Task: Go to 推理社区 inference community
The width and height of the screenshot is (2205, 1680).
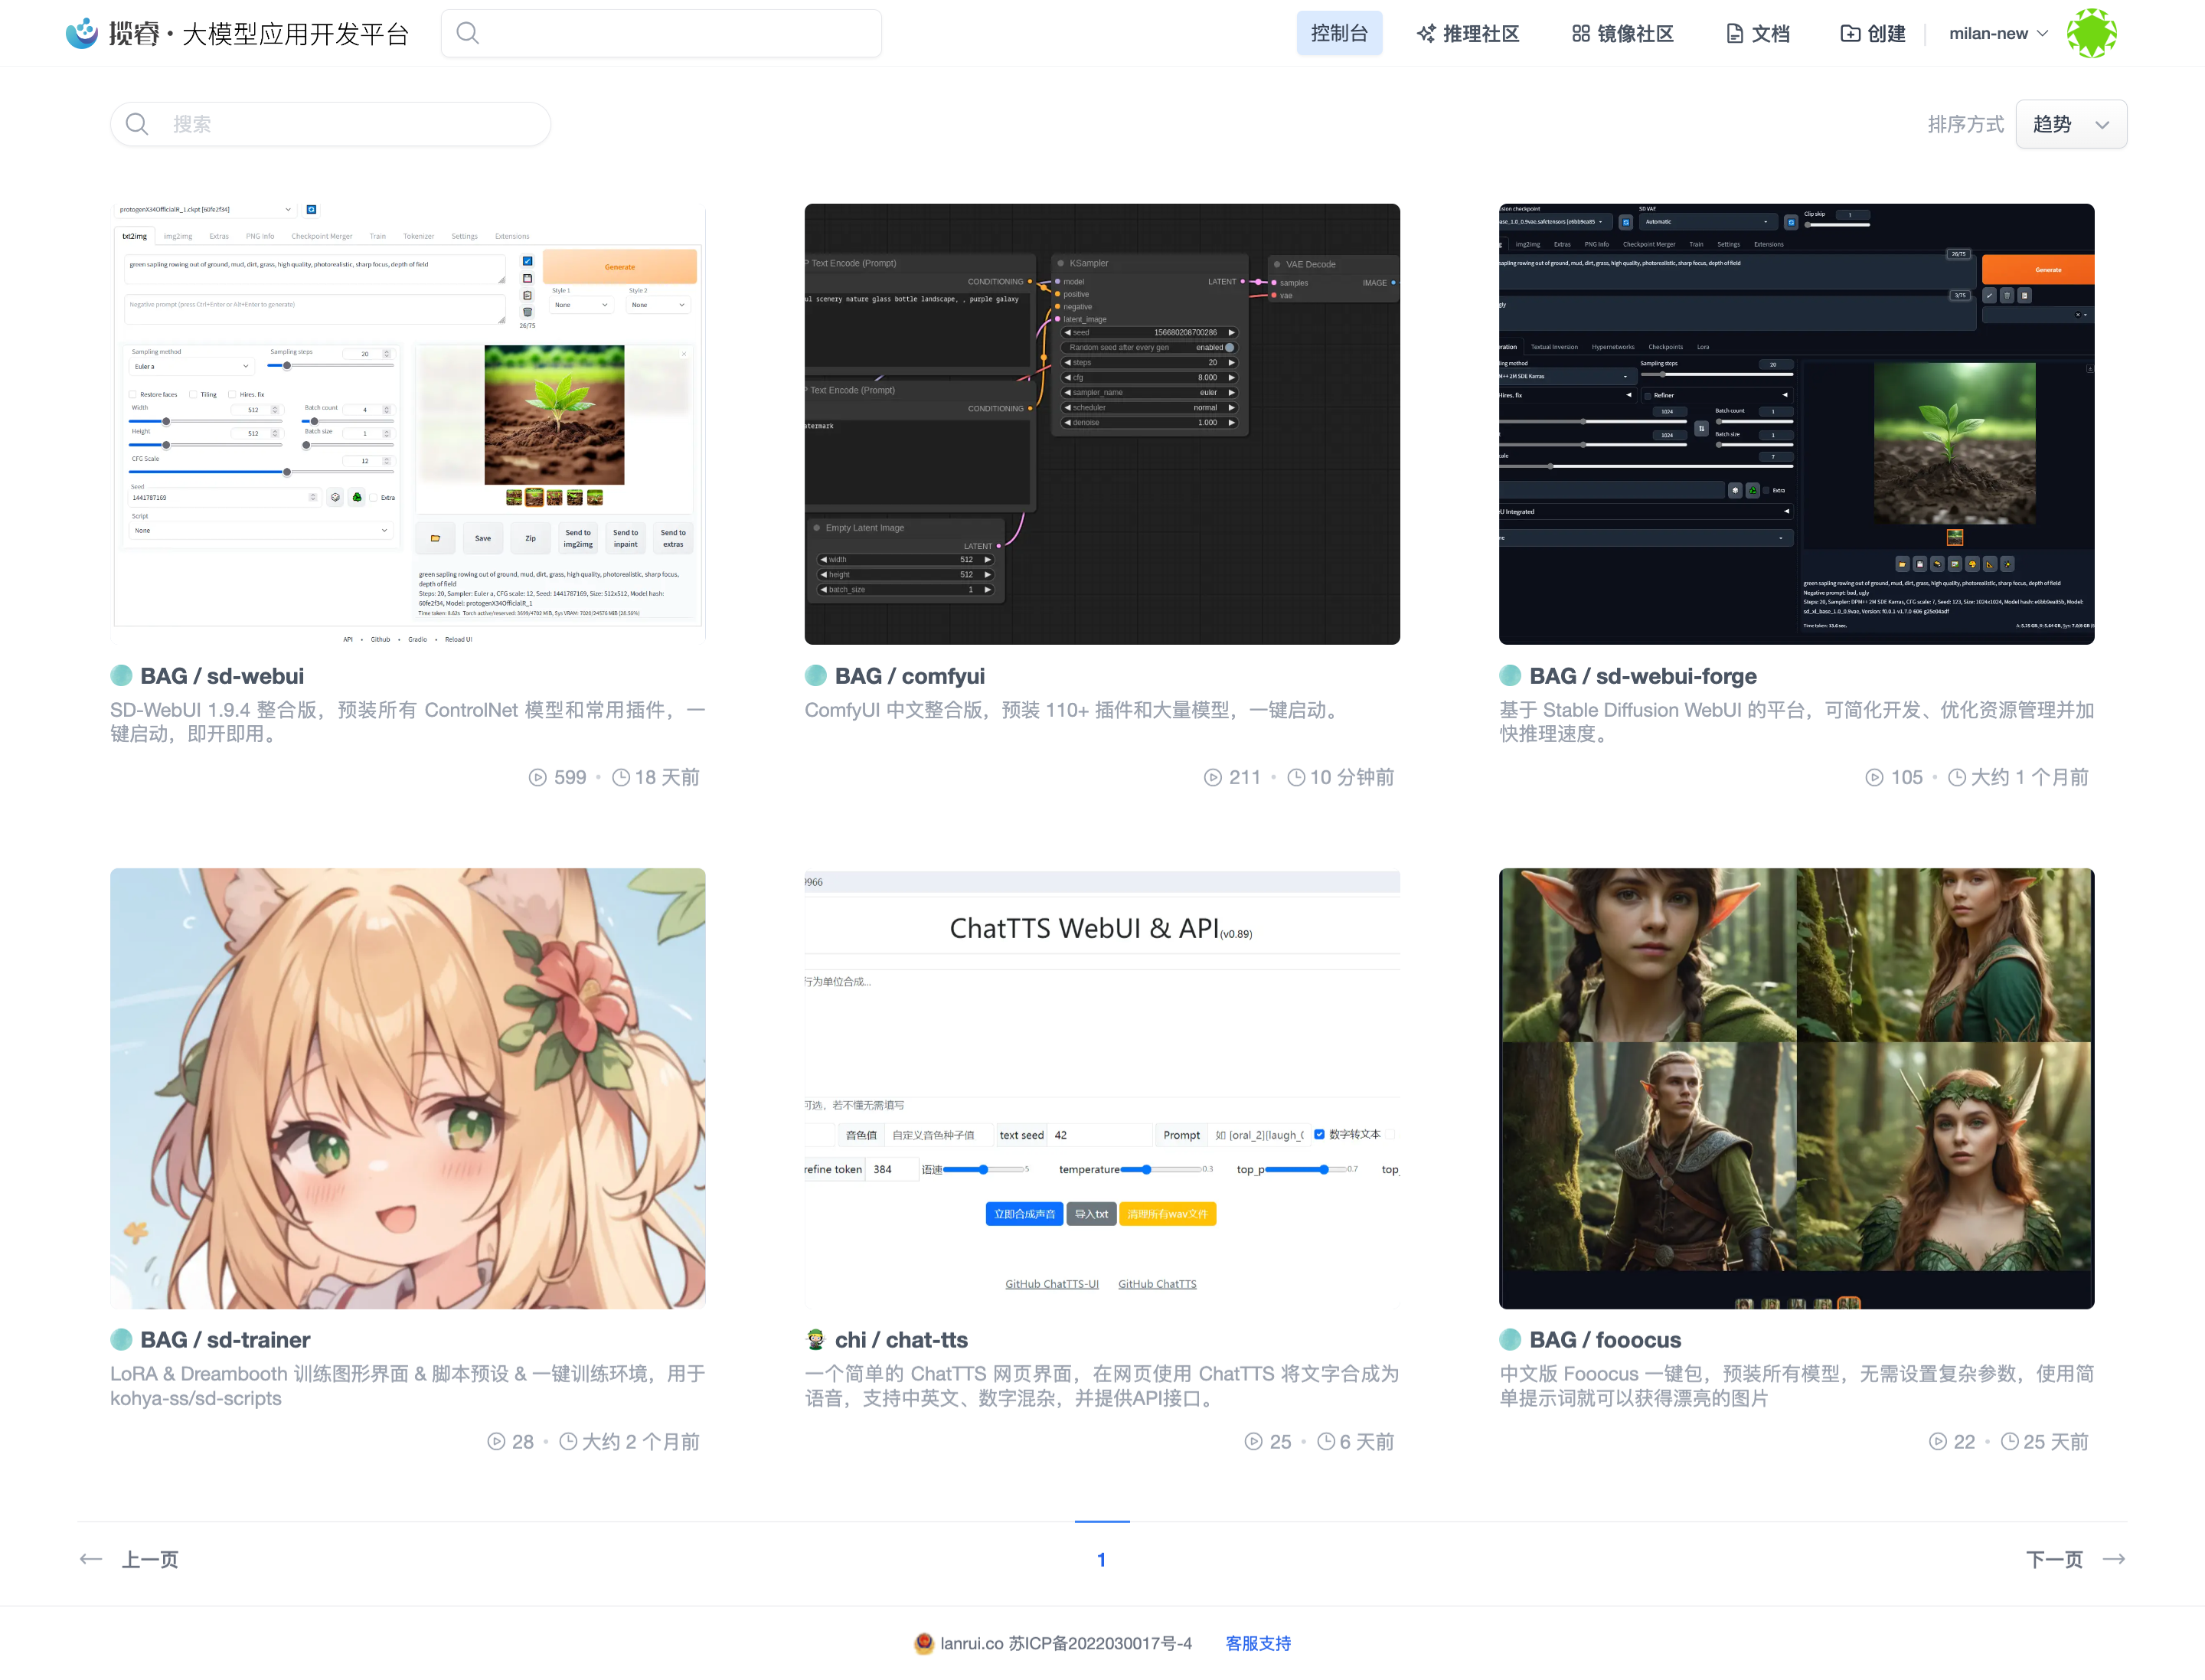Action: 1468,33
